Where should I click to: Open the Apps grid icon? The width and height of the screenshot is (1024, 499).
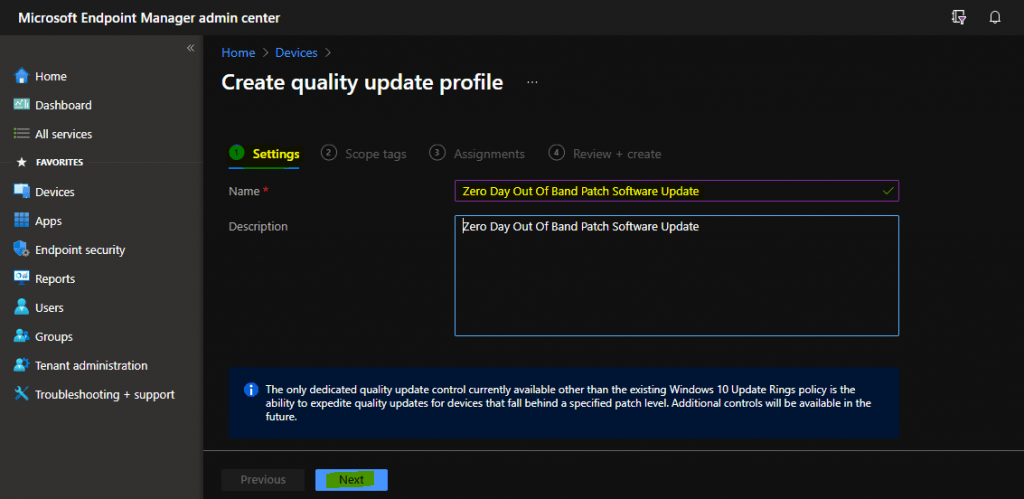22,220
